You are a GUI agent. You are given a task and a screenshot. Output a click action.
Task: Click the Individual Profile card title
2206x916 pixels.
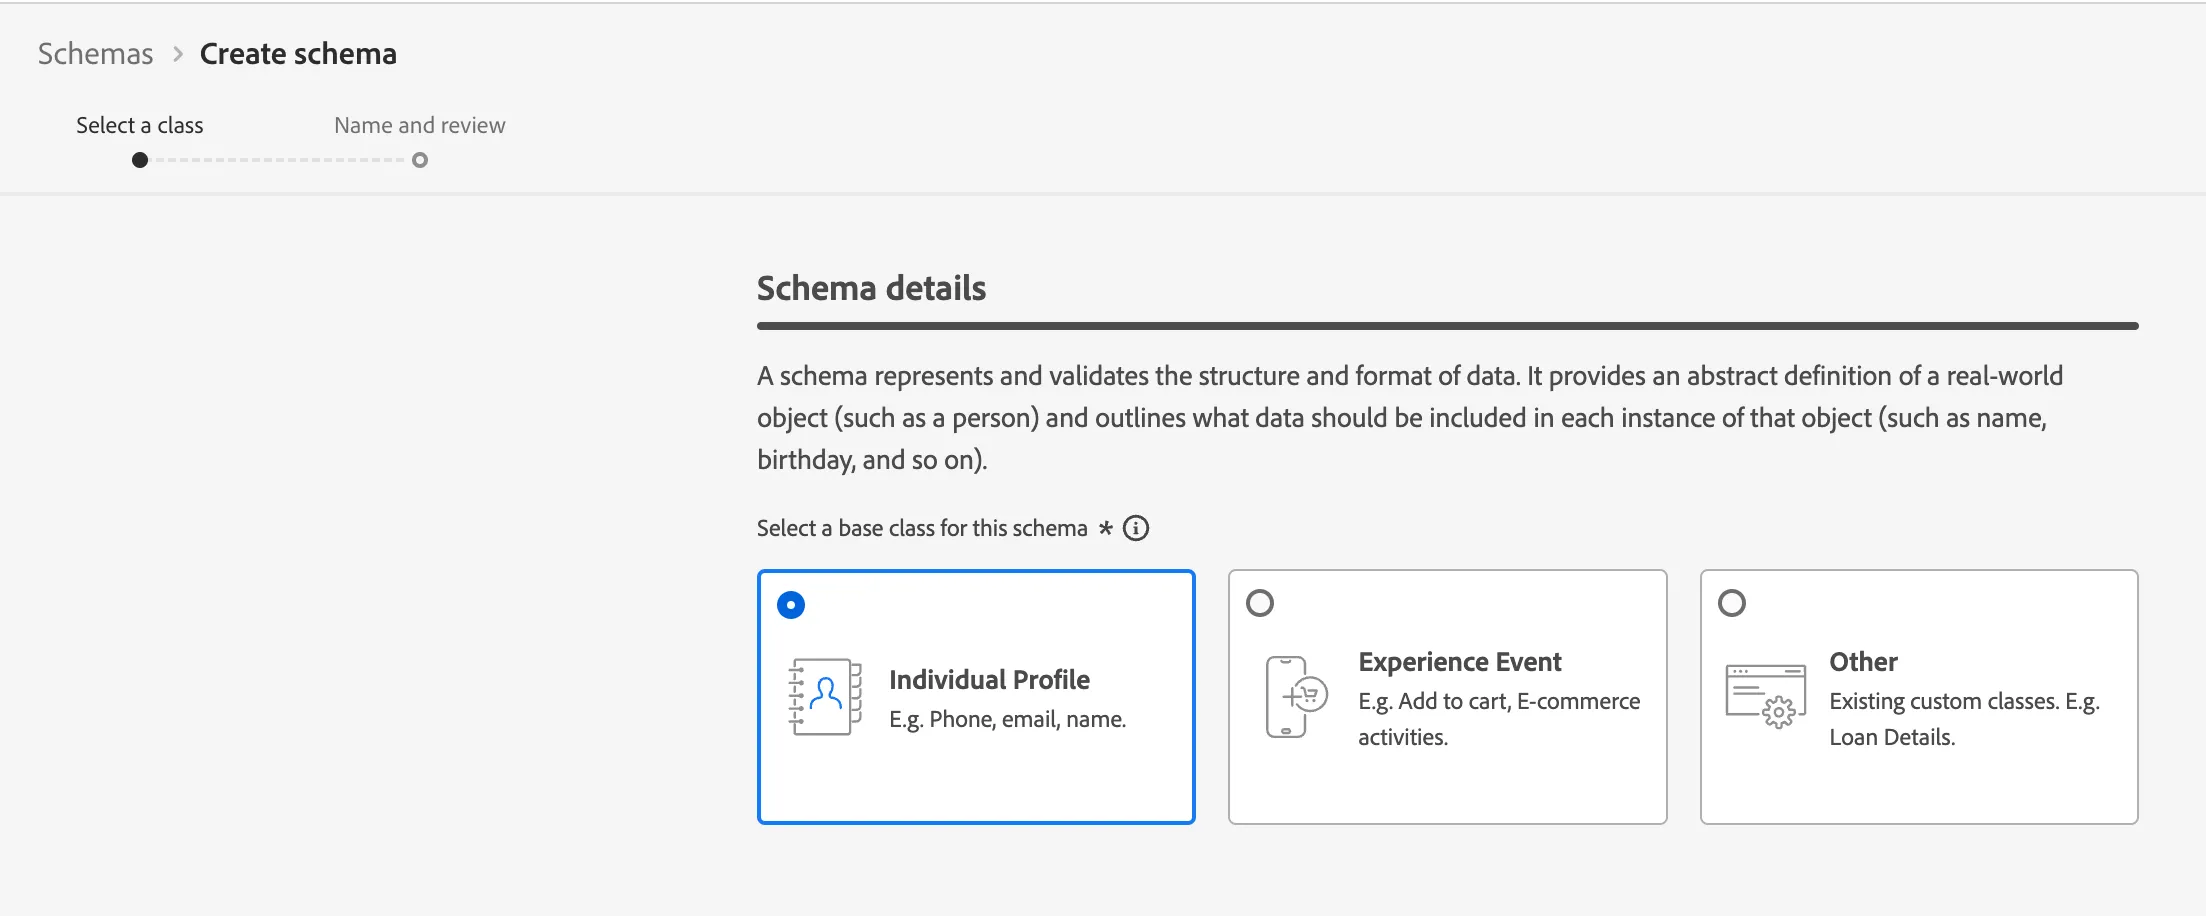(989, 680)
